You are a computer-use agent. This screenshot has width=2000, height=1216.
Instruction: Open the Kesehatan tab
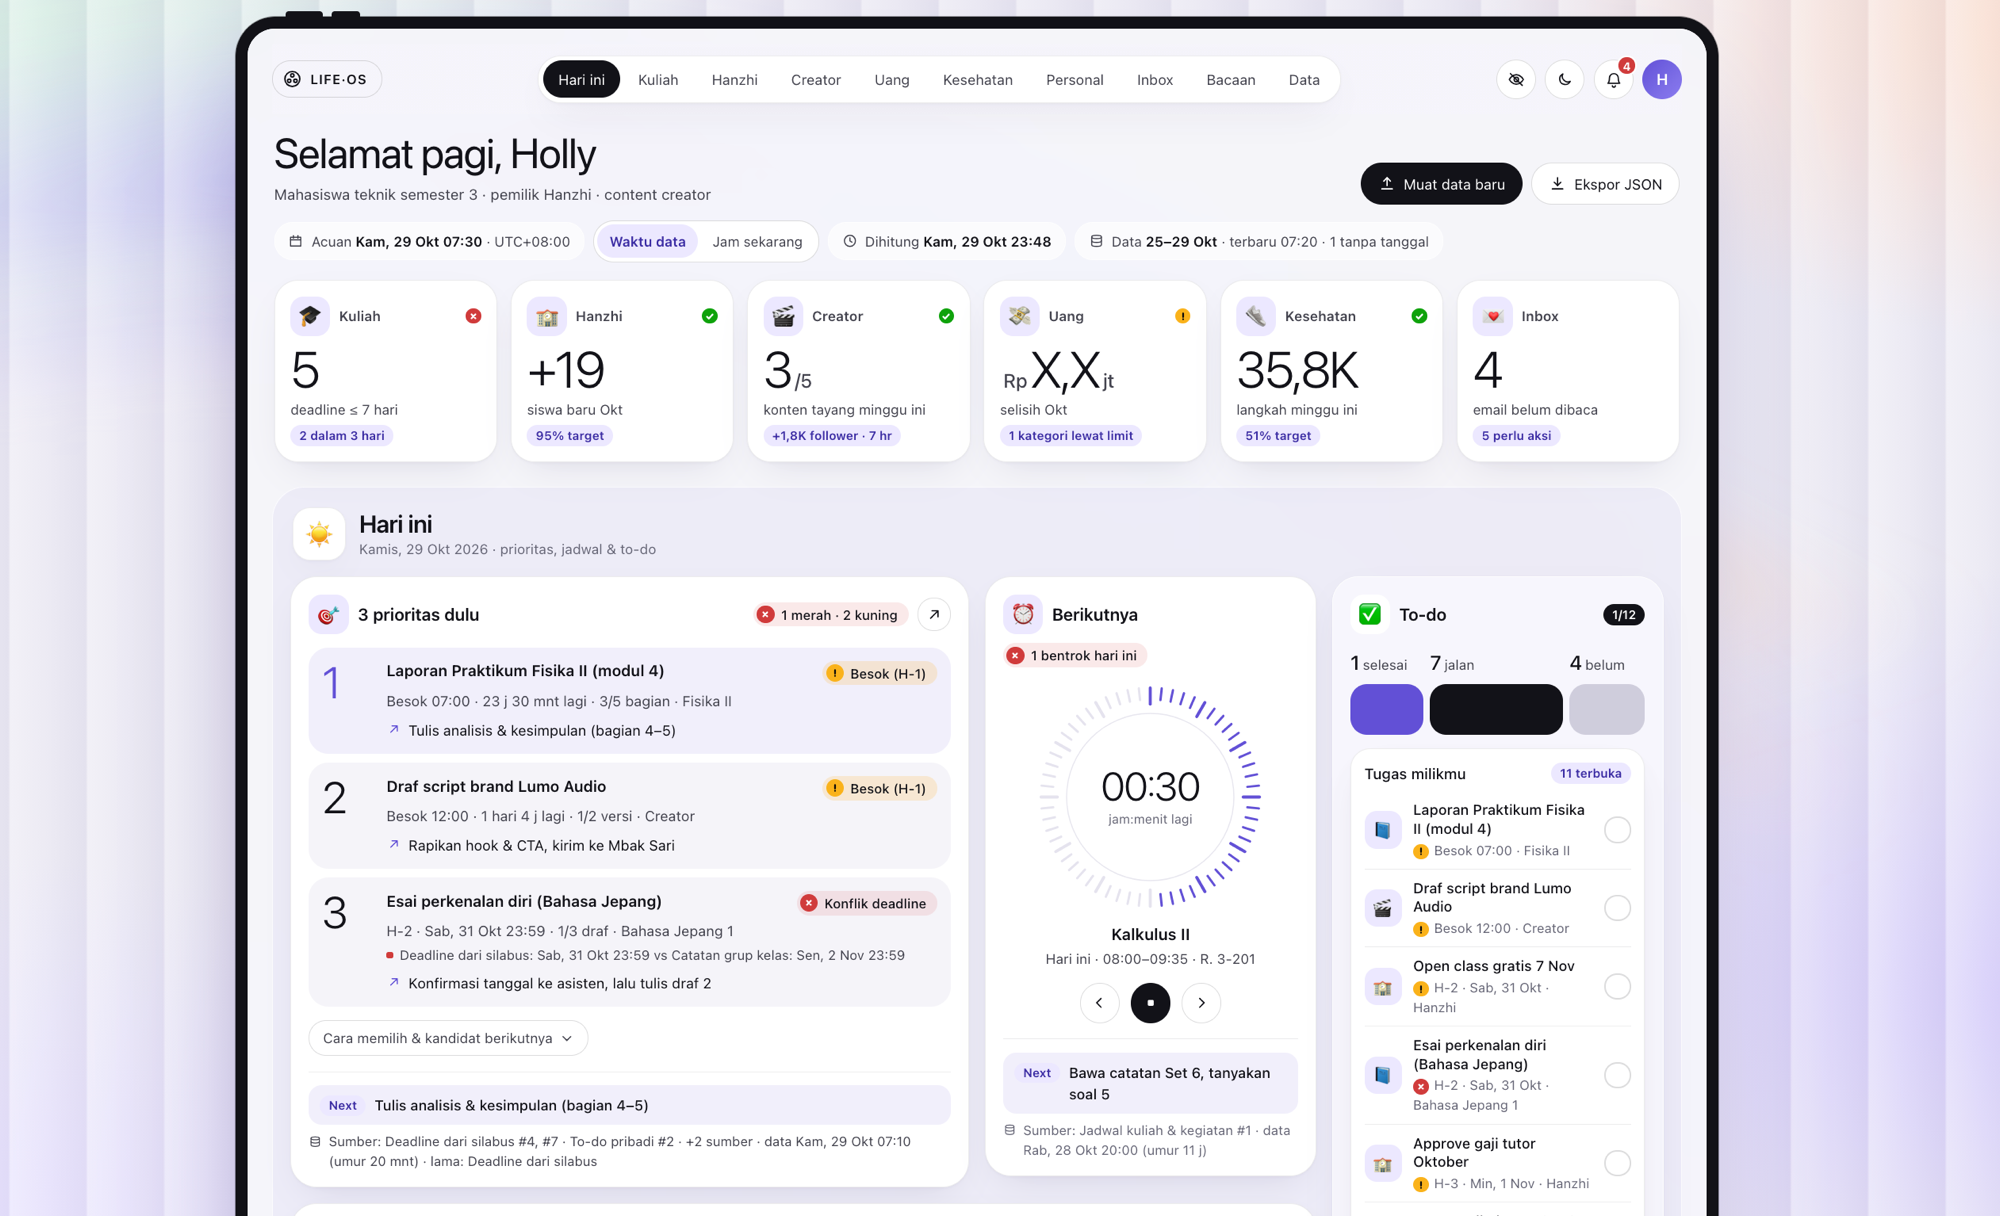pyautogui.click(x=977, y=80)
